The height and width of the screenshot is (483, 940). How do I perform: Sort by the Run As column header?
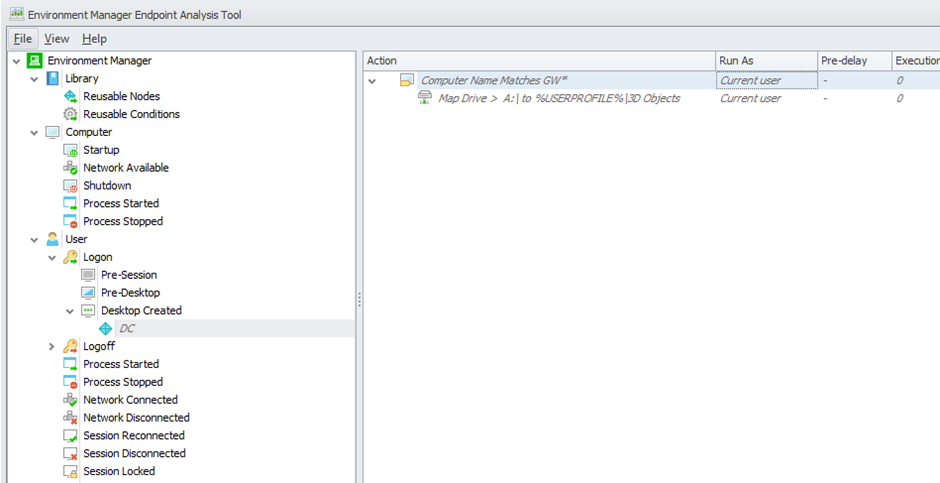(x=767, y=61)
